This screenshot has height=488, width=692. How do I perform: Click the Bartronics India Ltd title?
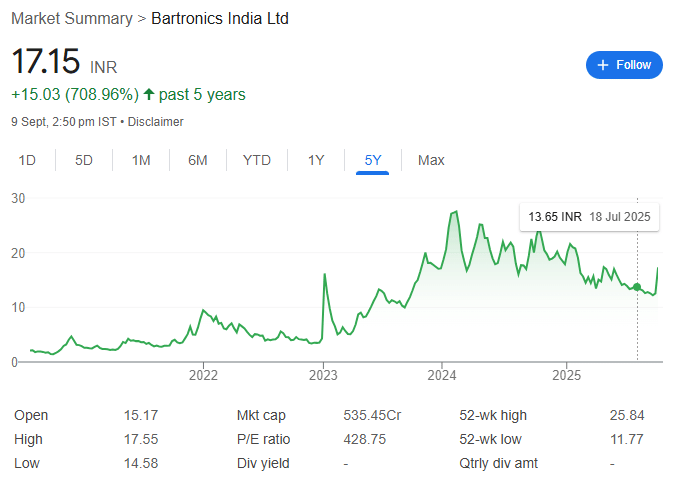pos(220,19)
